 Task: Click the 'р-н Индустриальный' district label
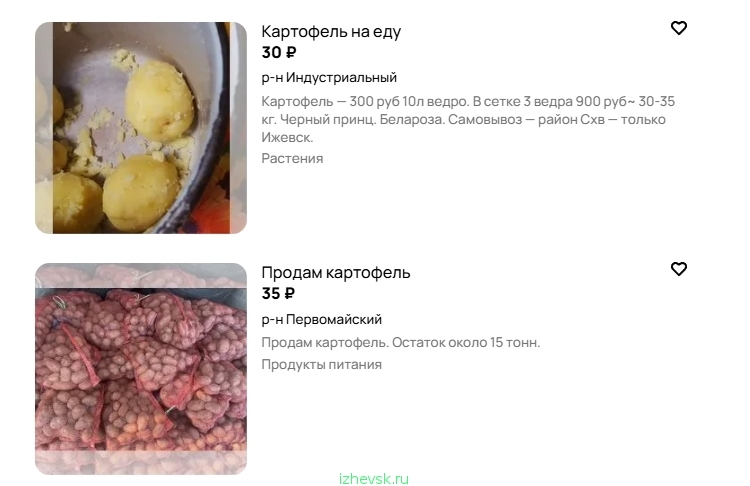pos(329,77)
